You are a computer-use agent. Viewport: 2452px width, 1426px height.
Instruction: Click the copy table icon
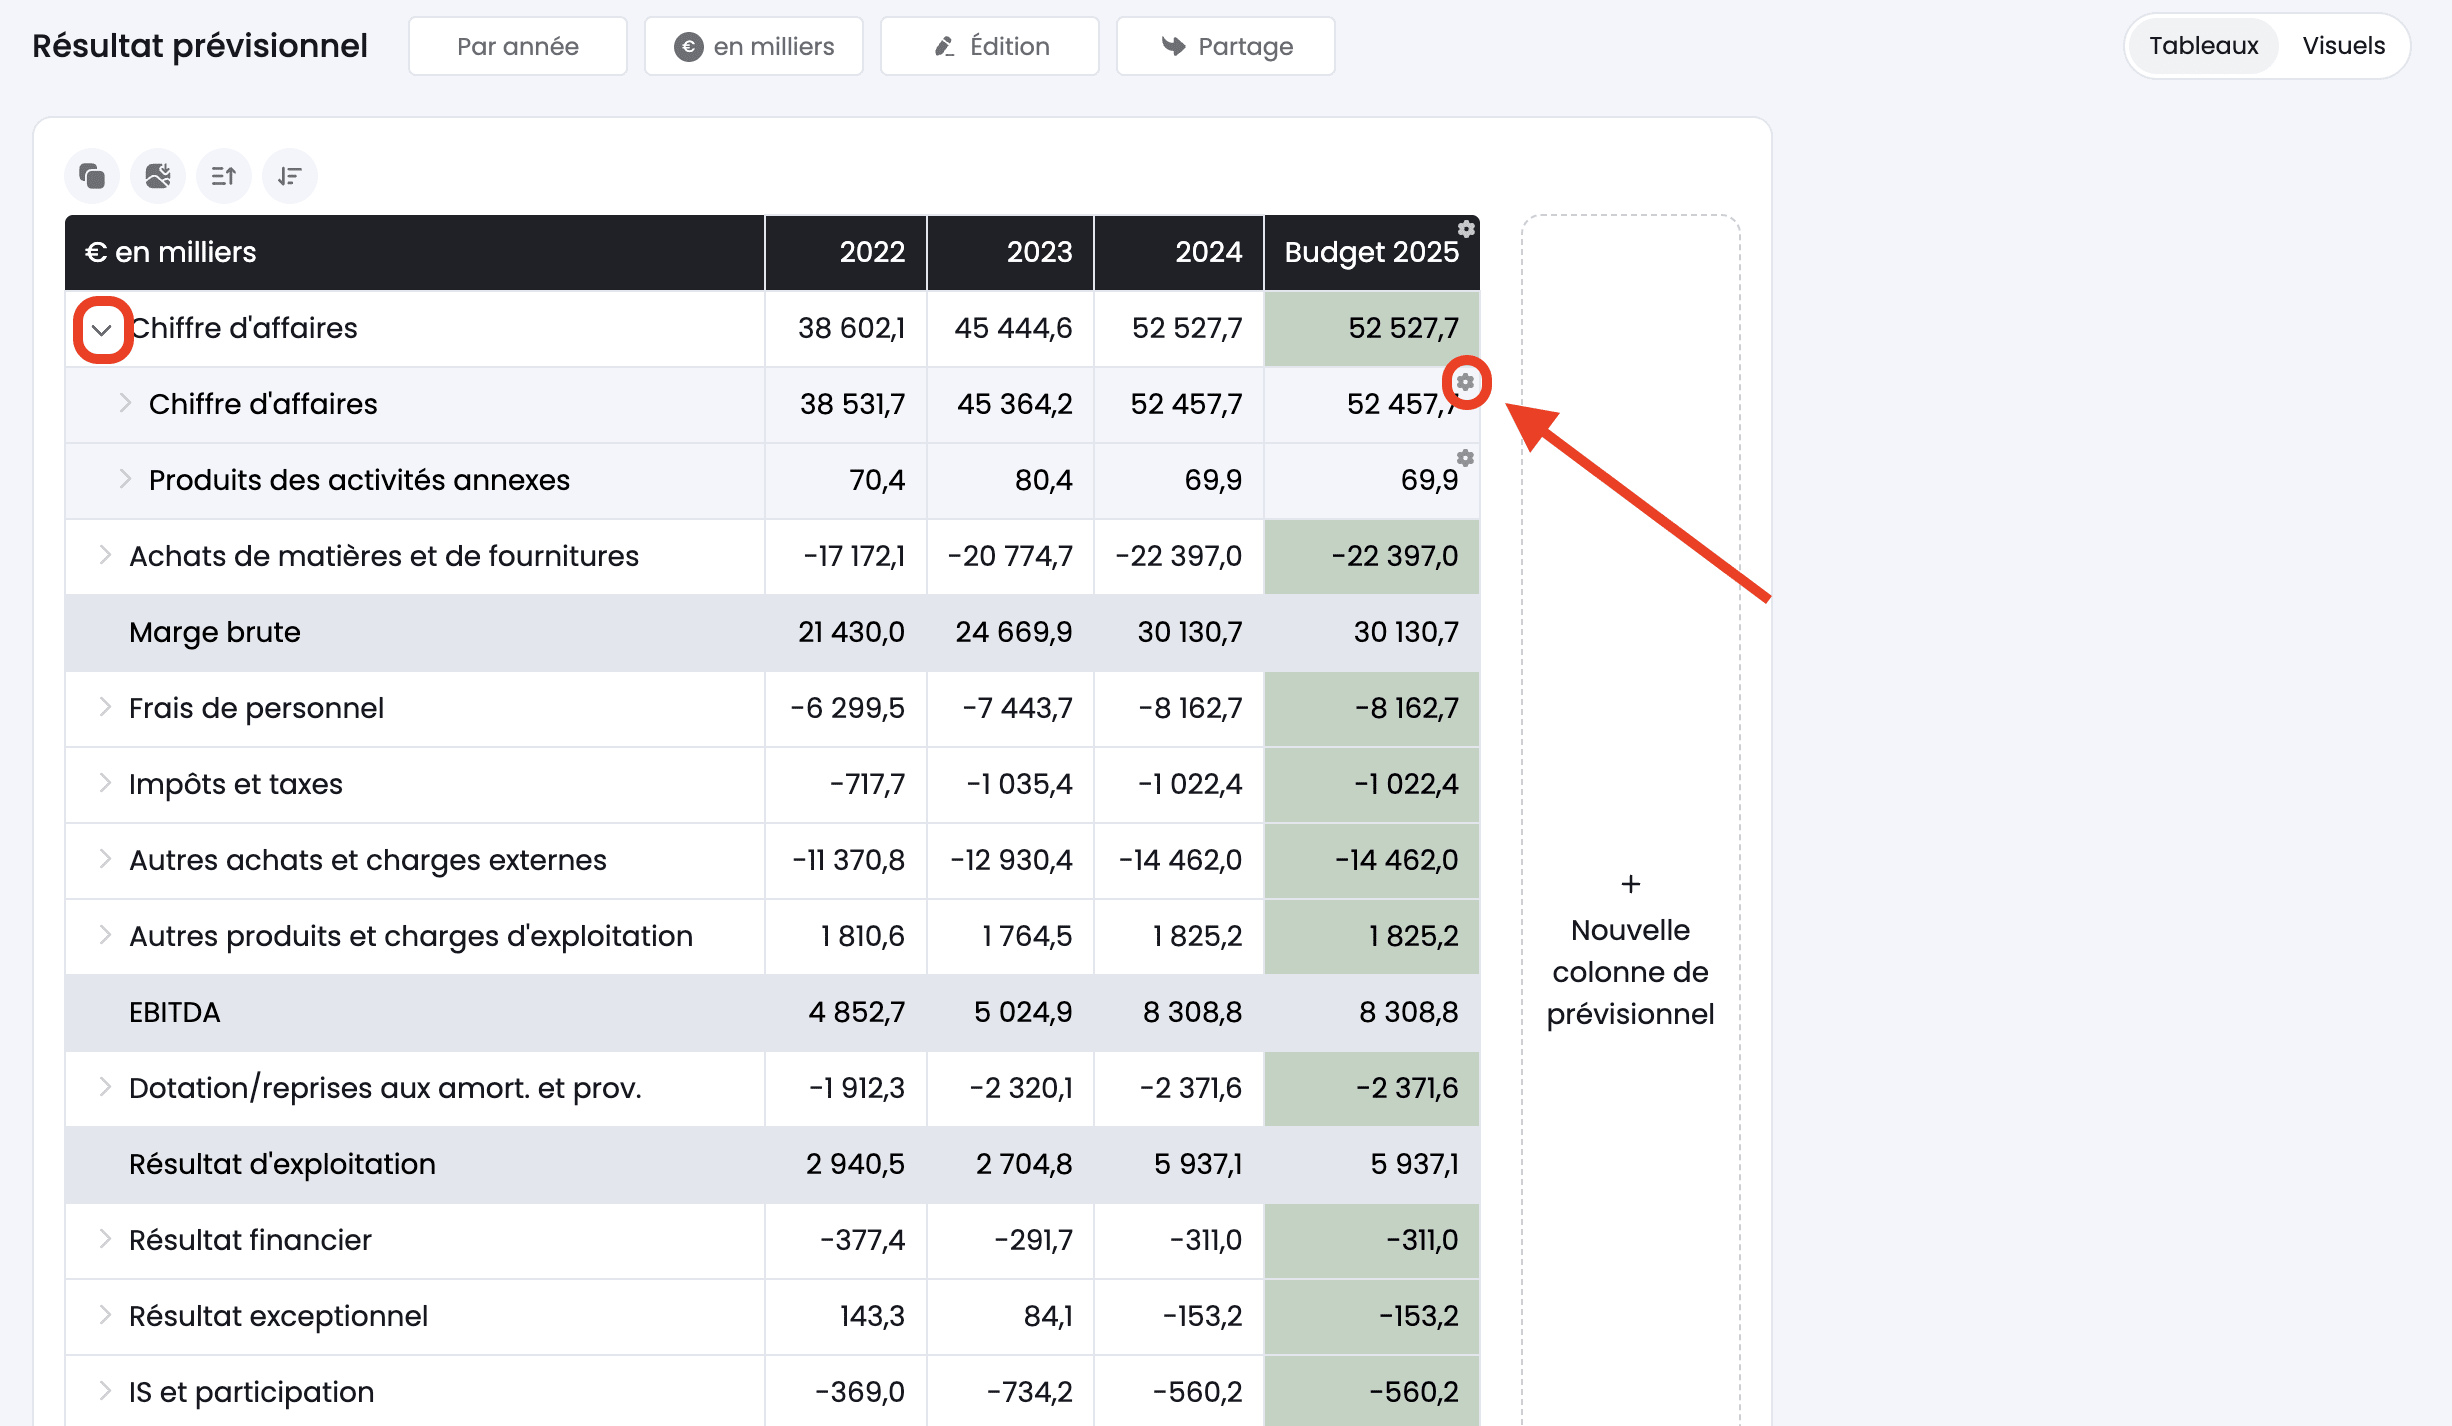pyautogui.click(x=92, y=176)
